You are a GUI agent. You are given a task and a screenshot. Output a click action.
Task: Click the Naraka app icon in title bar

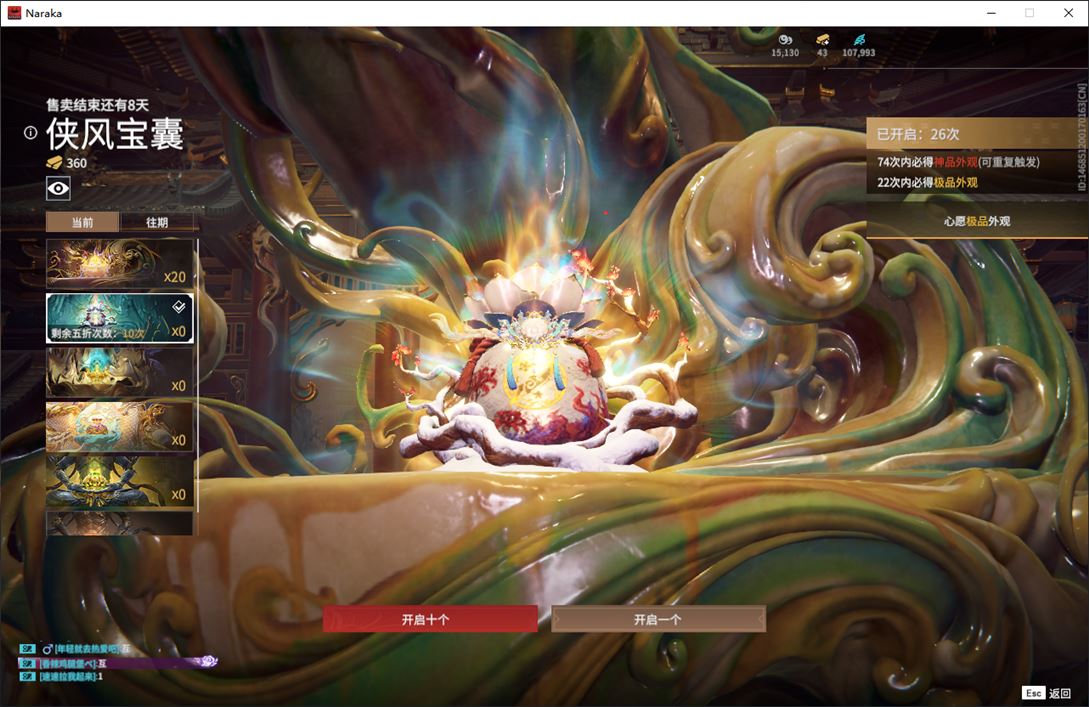pos(14,13)
